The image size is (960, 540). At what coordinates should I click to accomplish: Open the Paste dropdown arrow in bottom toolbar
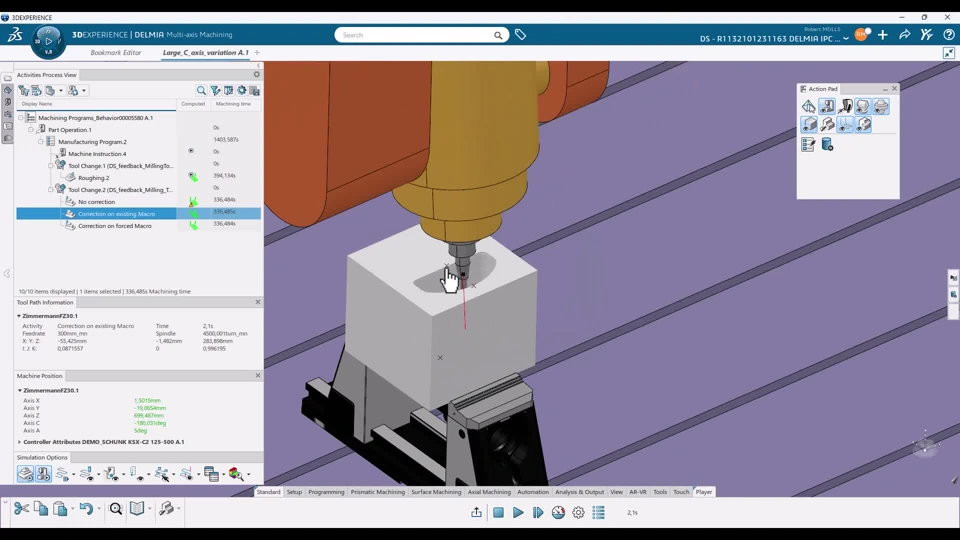(72, 509)
